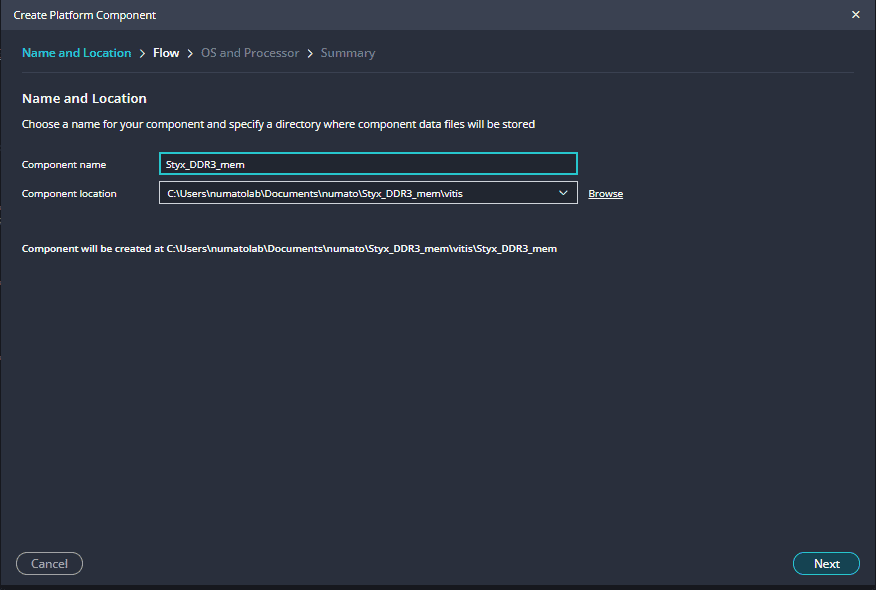876x590 pixels.
Task: Switch to the Summary step
Action: (x=348, y=53)
